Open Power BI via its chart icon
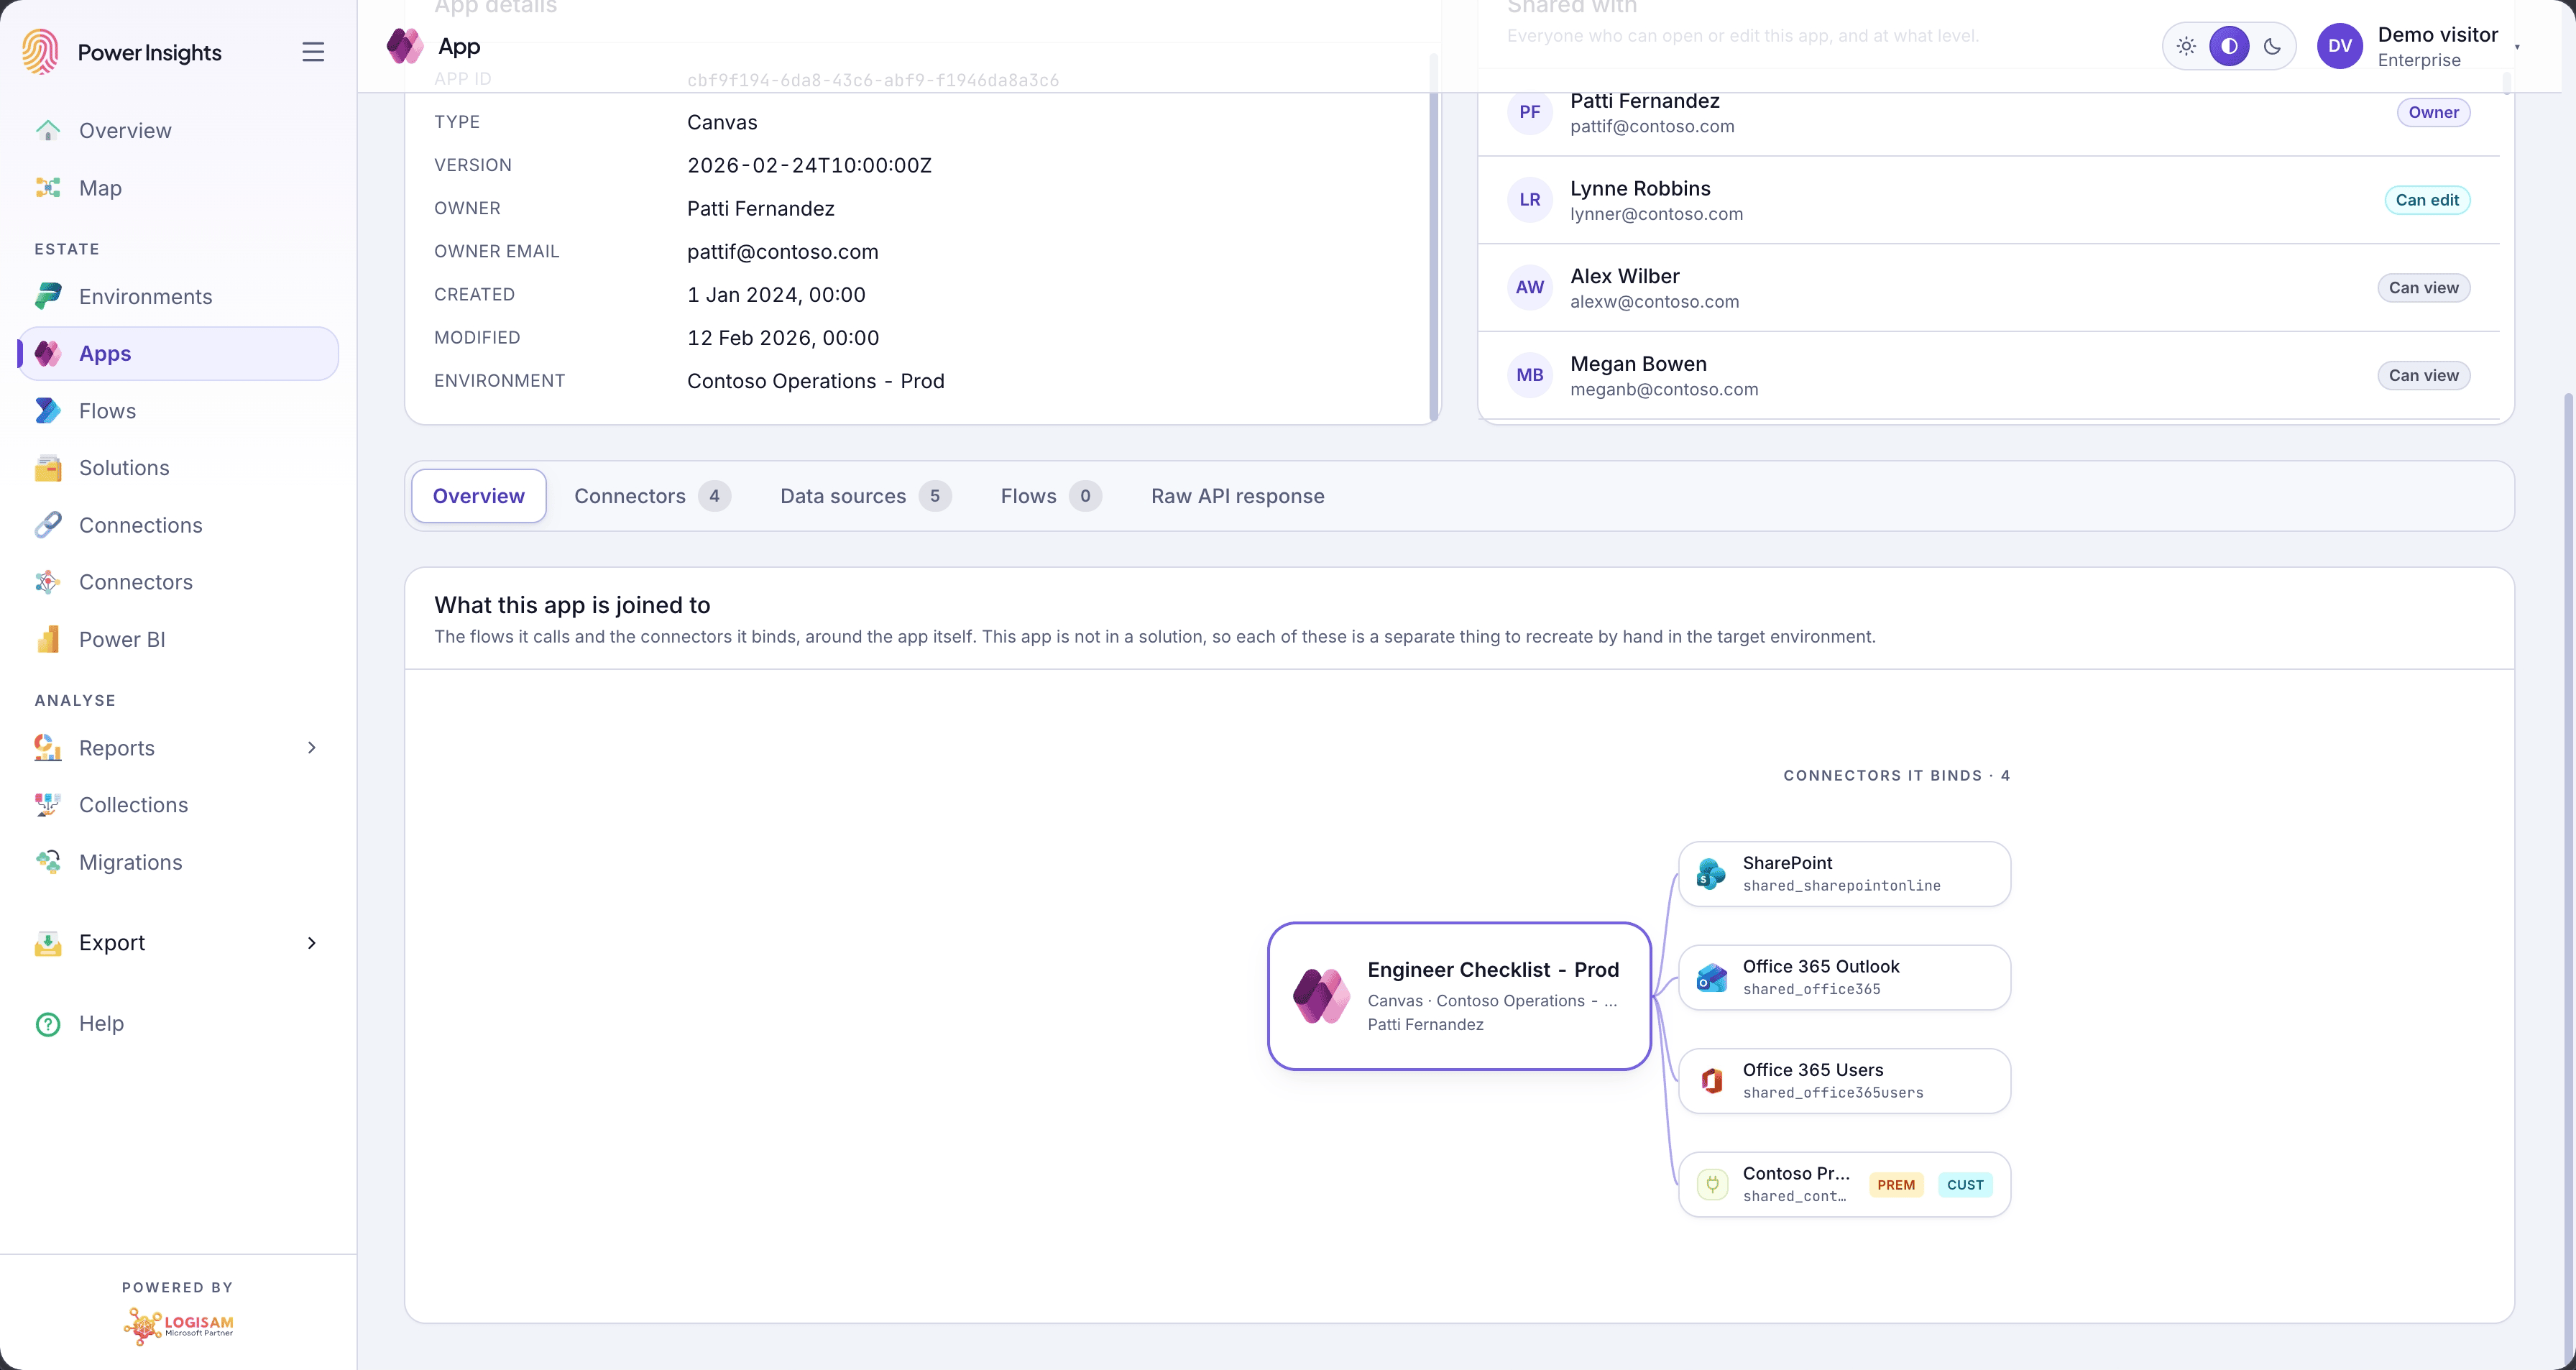 tap(48, 640)
